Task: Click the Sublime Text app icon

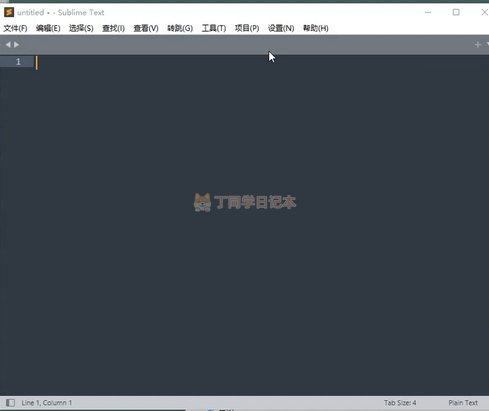Action: click(x=9, y=12)
